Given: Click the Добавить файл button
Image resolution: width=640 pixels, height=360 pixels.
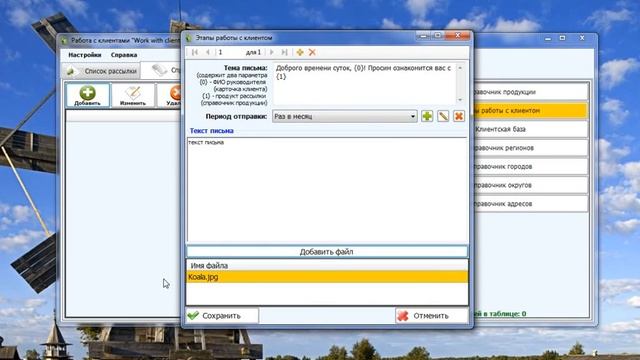Looking at the screenshot, I should [x=327, y=252].
